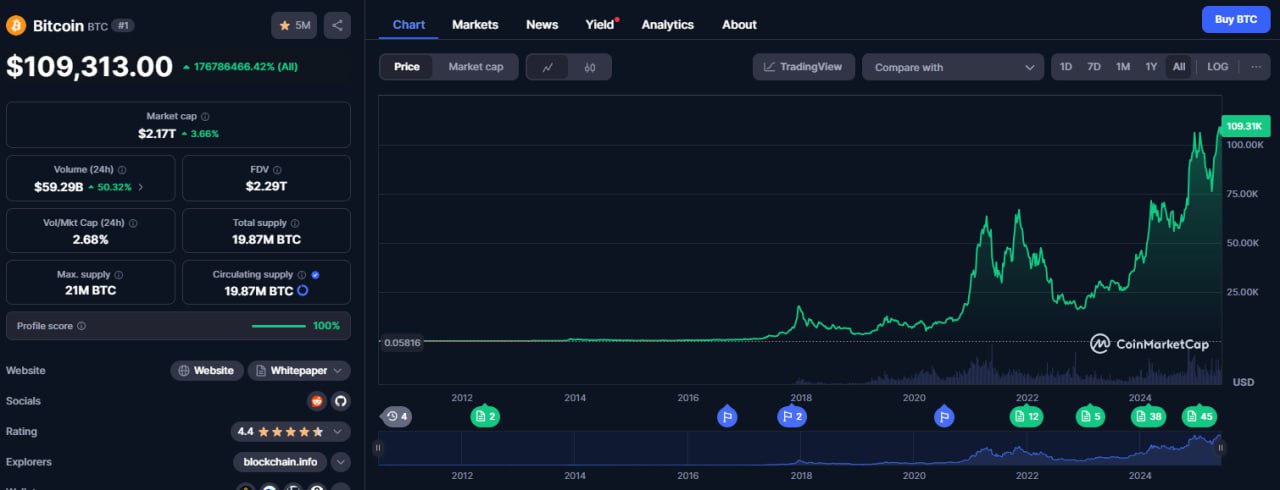The image size is (1280, 490).
Task: Toggle the LOG scale option
Action: coord(1217,67)
